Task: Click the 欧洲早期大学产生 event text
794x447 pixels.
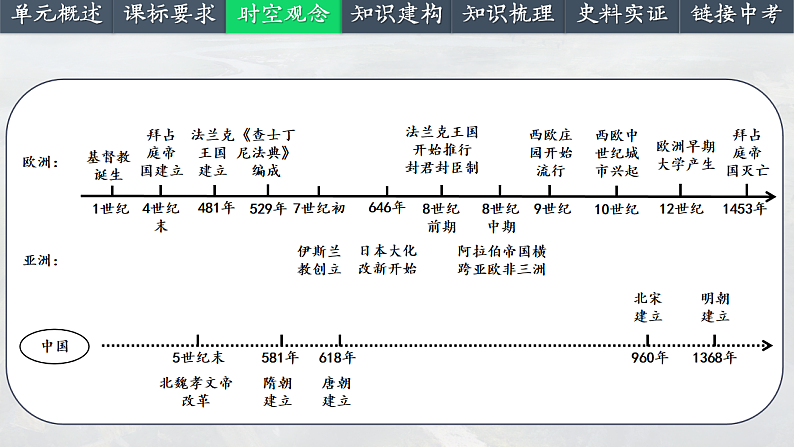Action: click(x=686, y=155)
